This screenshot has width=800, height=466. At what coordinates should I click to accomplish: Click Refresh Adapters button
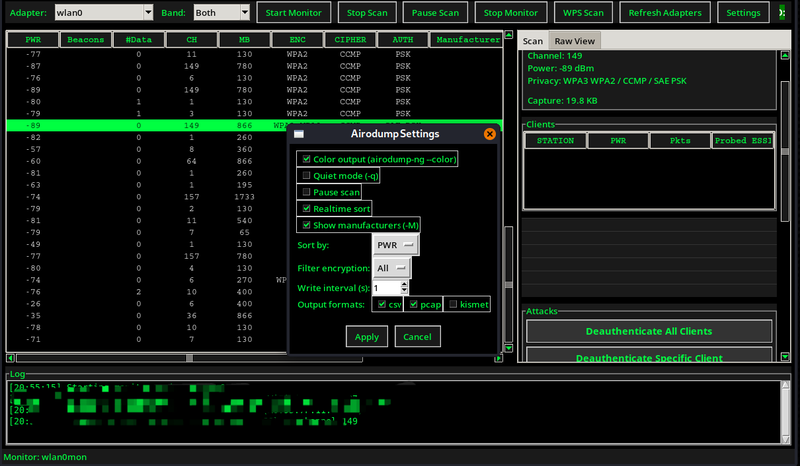[665, 13]
